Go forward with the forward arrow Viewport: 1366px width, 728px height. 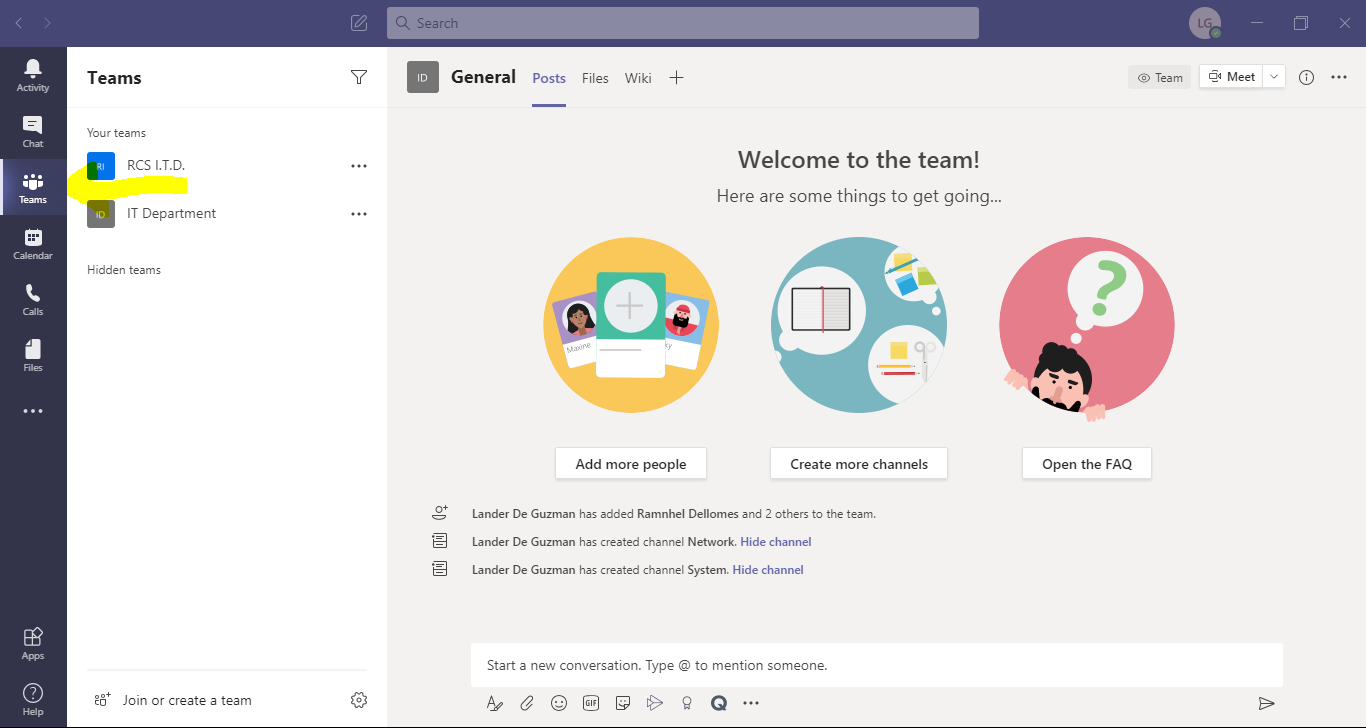click(x=47, y=23)
